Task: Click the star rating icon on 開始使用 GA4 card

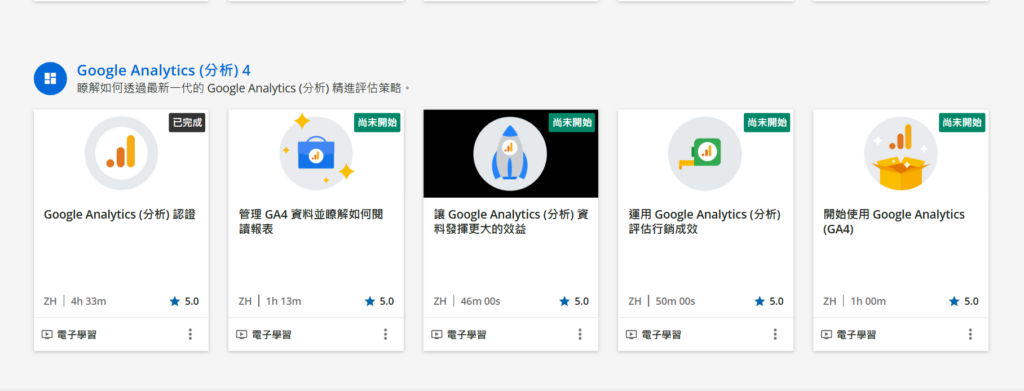Action: [x=954, y=301]
